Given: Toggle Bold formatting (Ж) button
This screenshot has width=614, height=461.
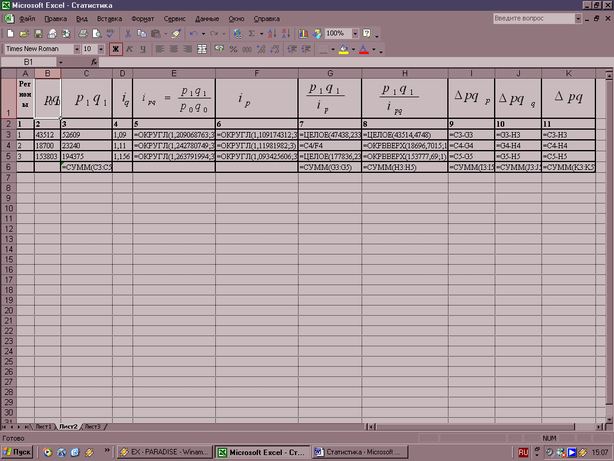Looking at the screenshot, I should click(x=114, y=48).
